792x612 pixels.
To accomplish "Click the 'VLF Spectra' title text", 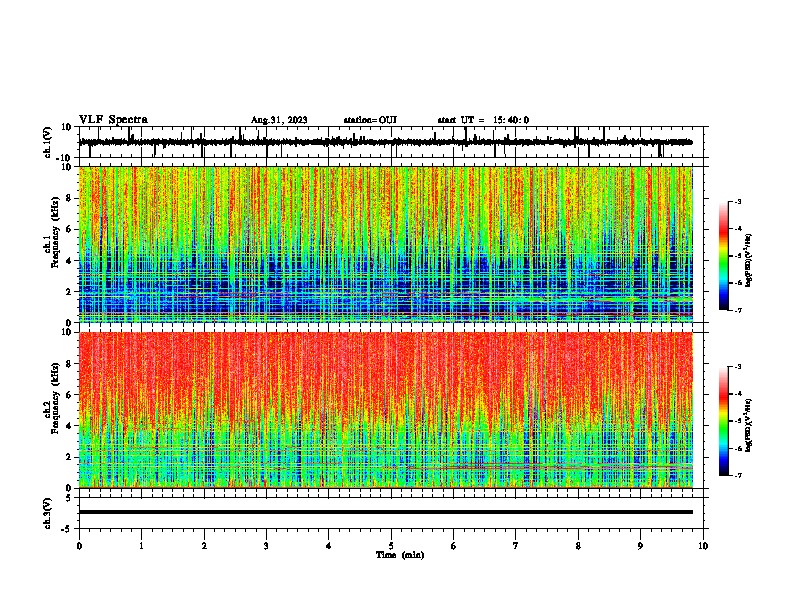I will click(x=113, y=120).
